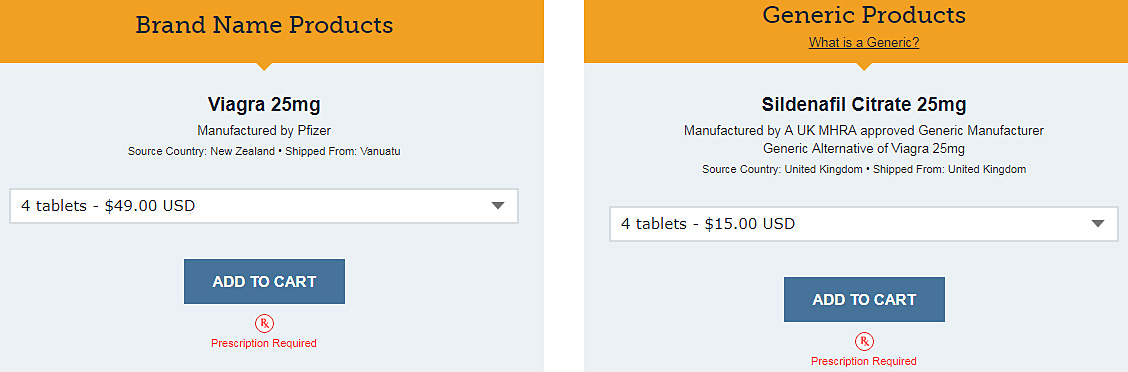Screen dimensions: 1128x372
Task: Click the Sildenafil Citrate 25mg product title
Action: coord(864,104)
